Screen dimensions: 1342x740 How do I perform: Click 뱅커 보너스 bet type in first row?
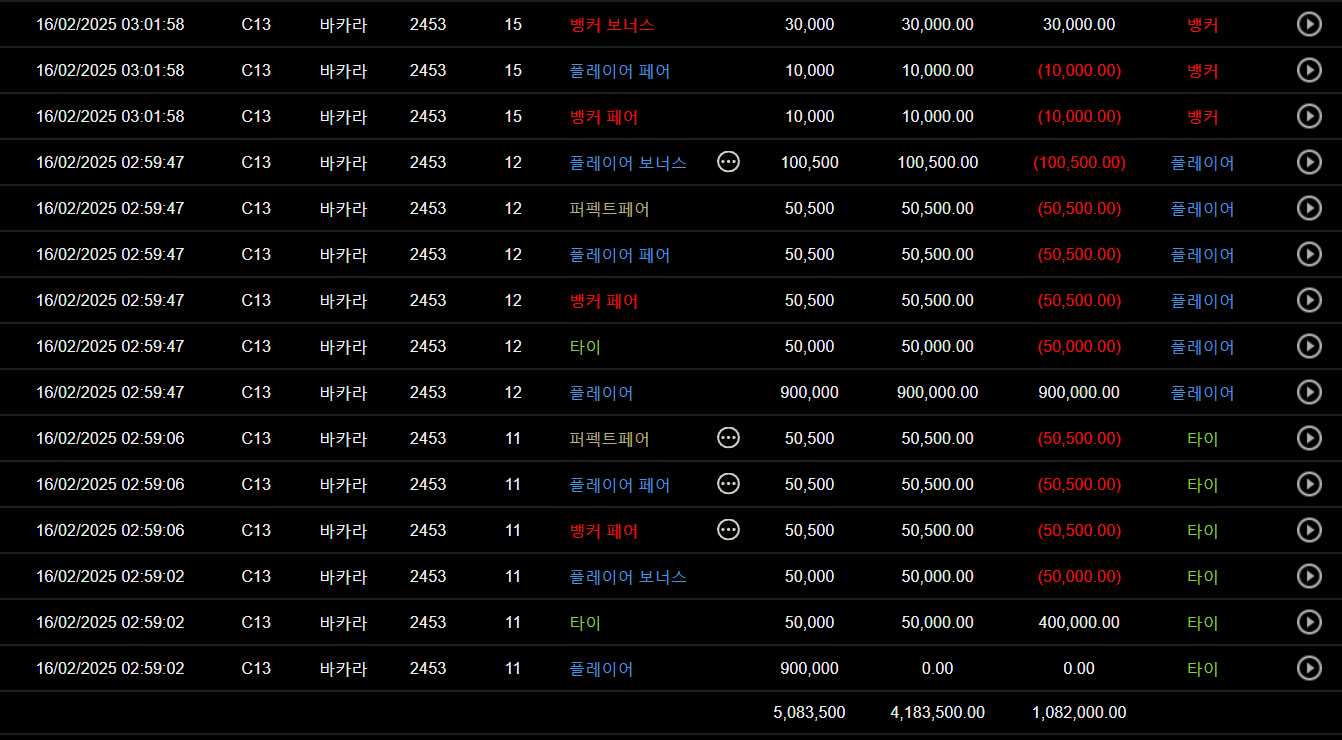[x=612, y=24]
